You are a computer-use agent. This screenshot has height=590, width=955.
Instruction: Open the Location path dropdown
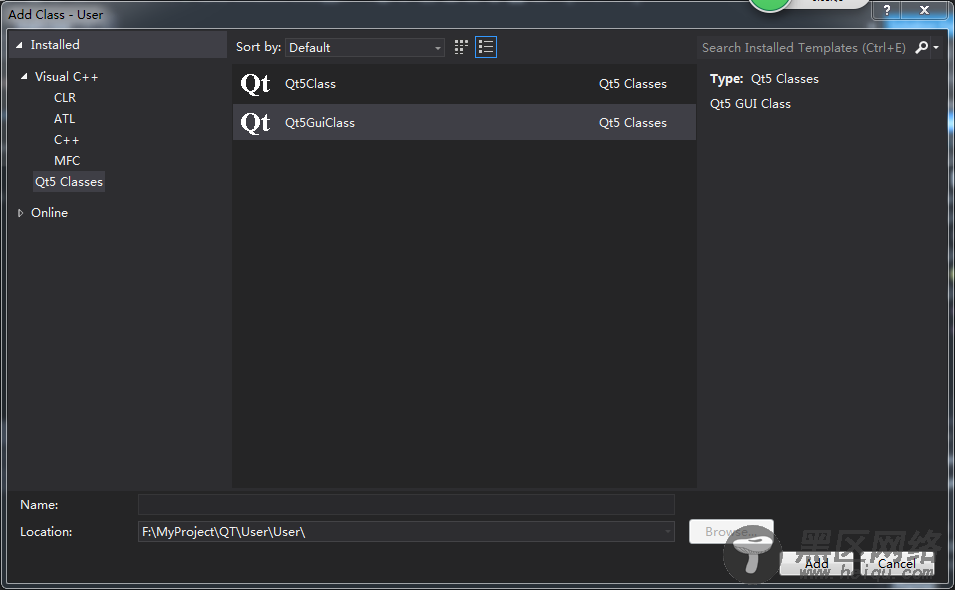668,532
